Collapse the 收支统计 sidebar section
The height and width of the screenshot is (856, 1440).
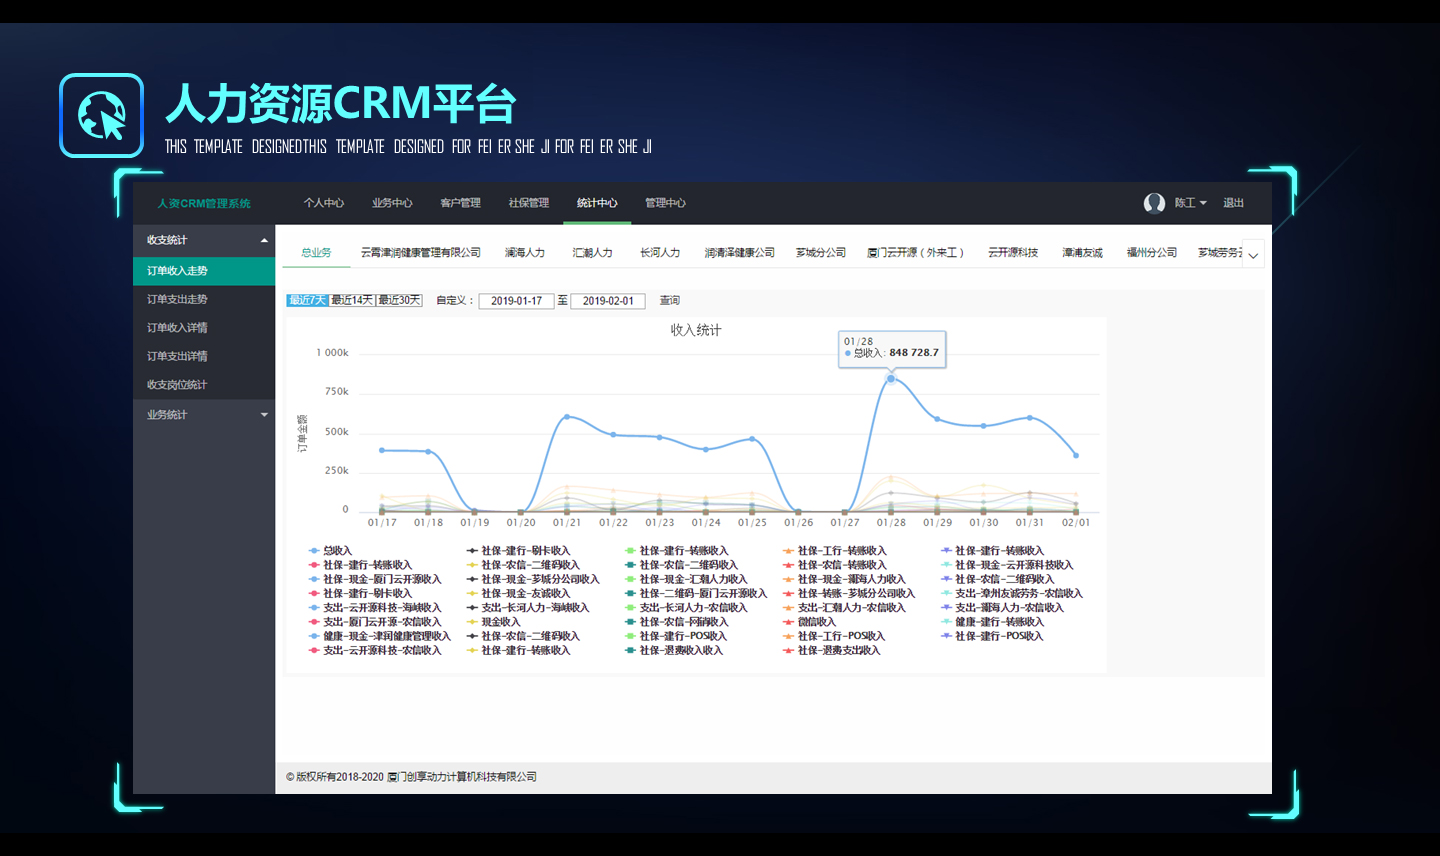tap(204, 240)
